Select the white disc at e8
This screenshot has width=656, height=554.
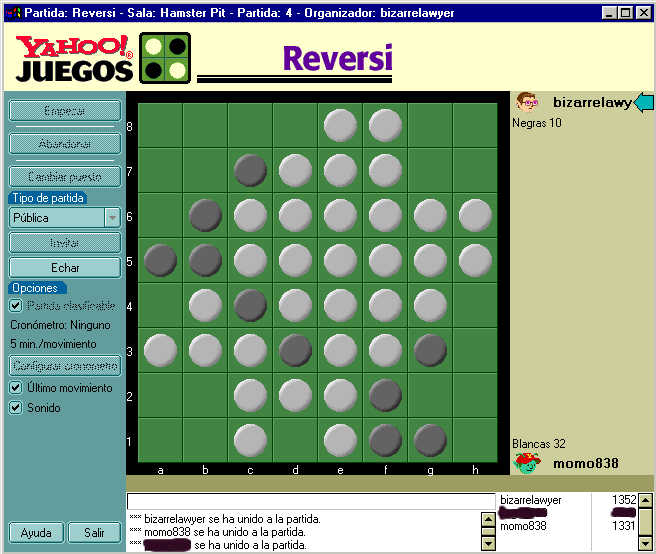pyautogui.click(x=340, y=125)
